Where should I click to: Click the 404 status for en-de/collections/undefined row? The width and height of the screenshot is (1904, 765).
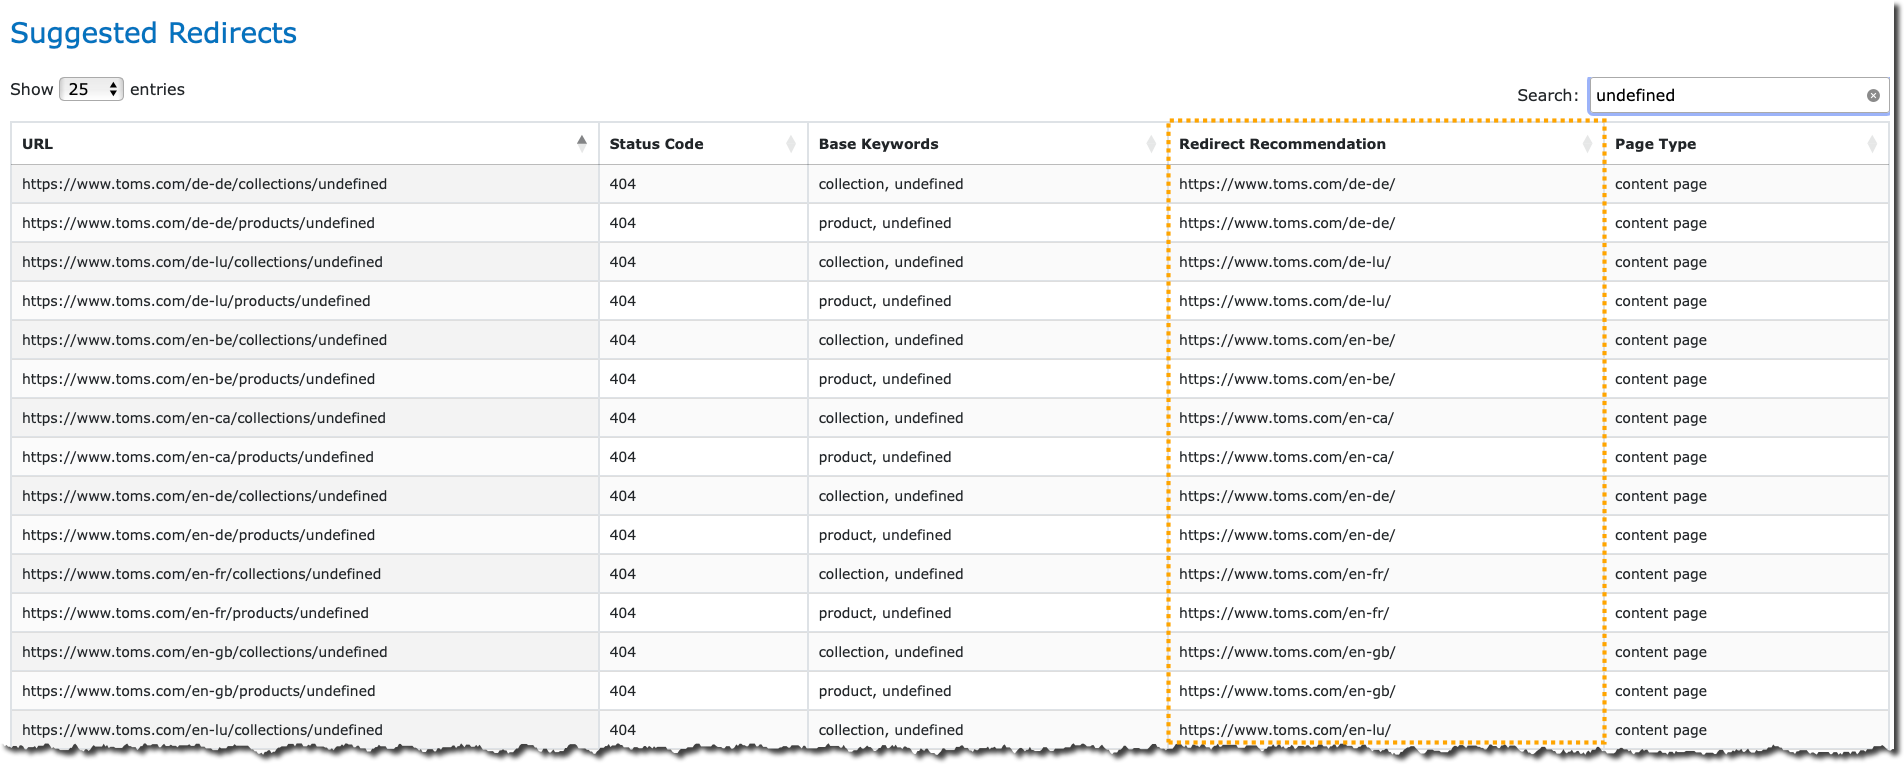(x=622, y=496)
